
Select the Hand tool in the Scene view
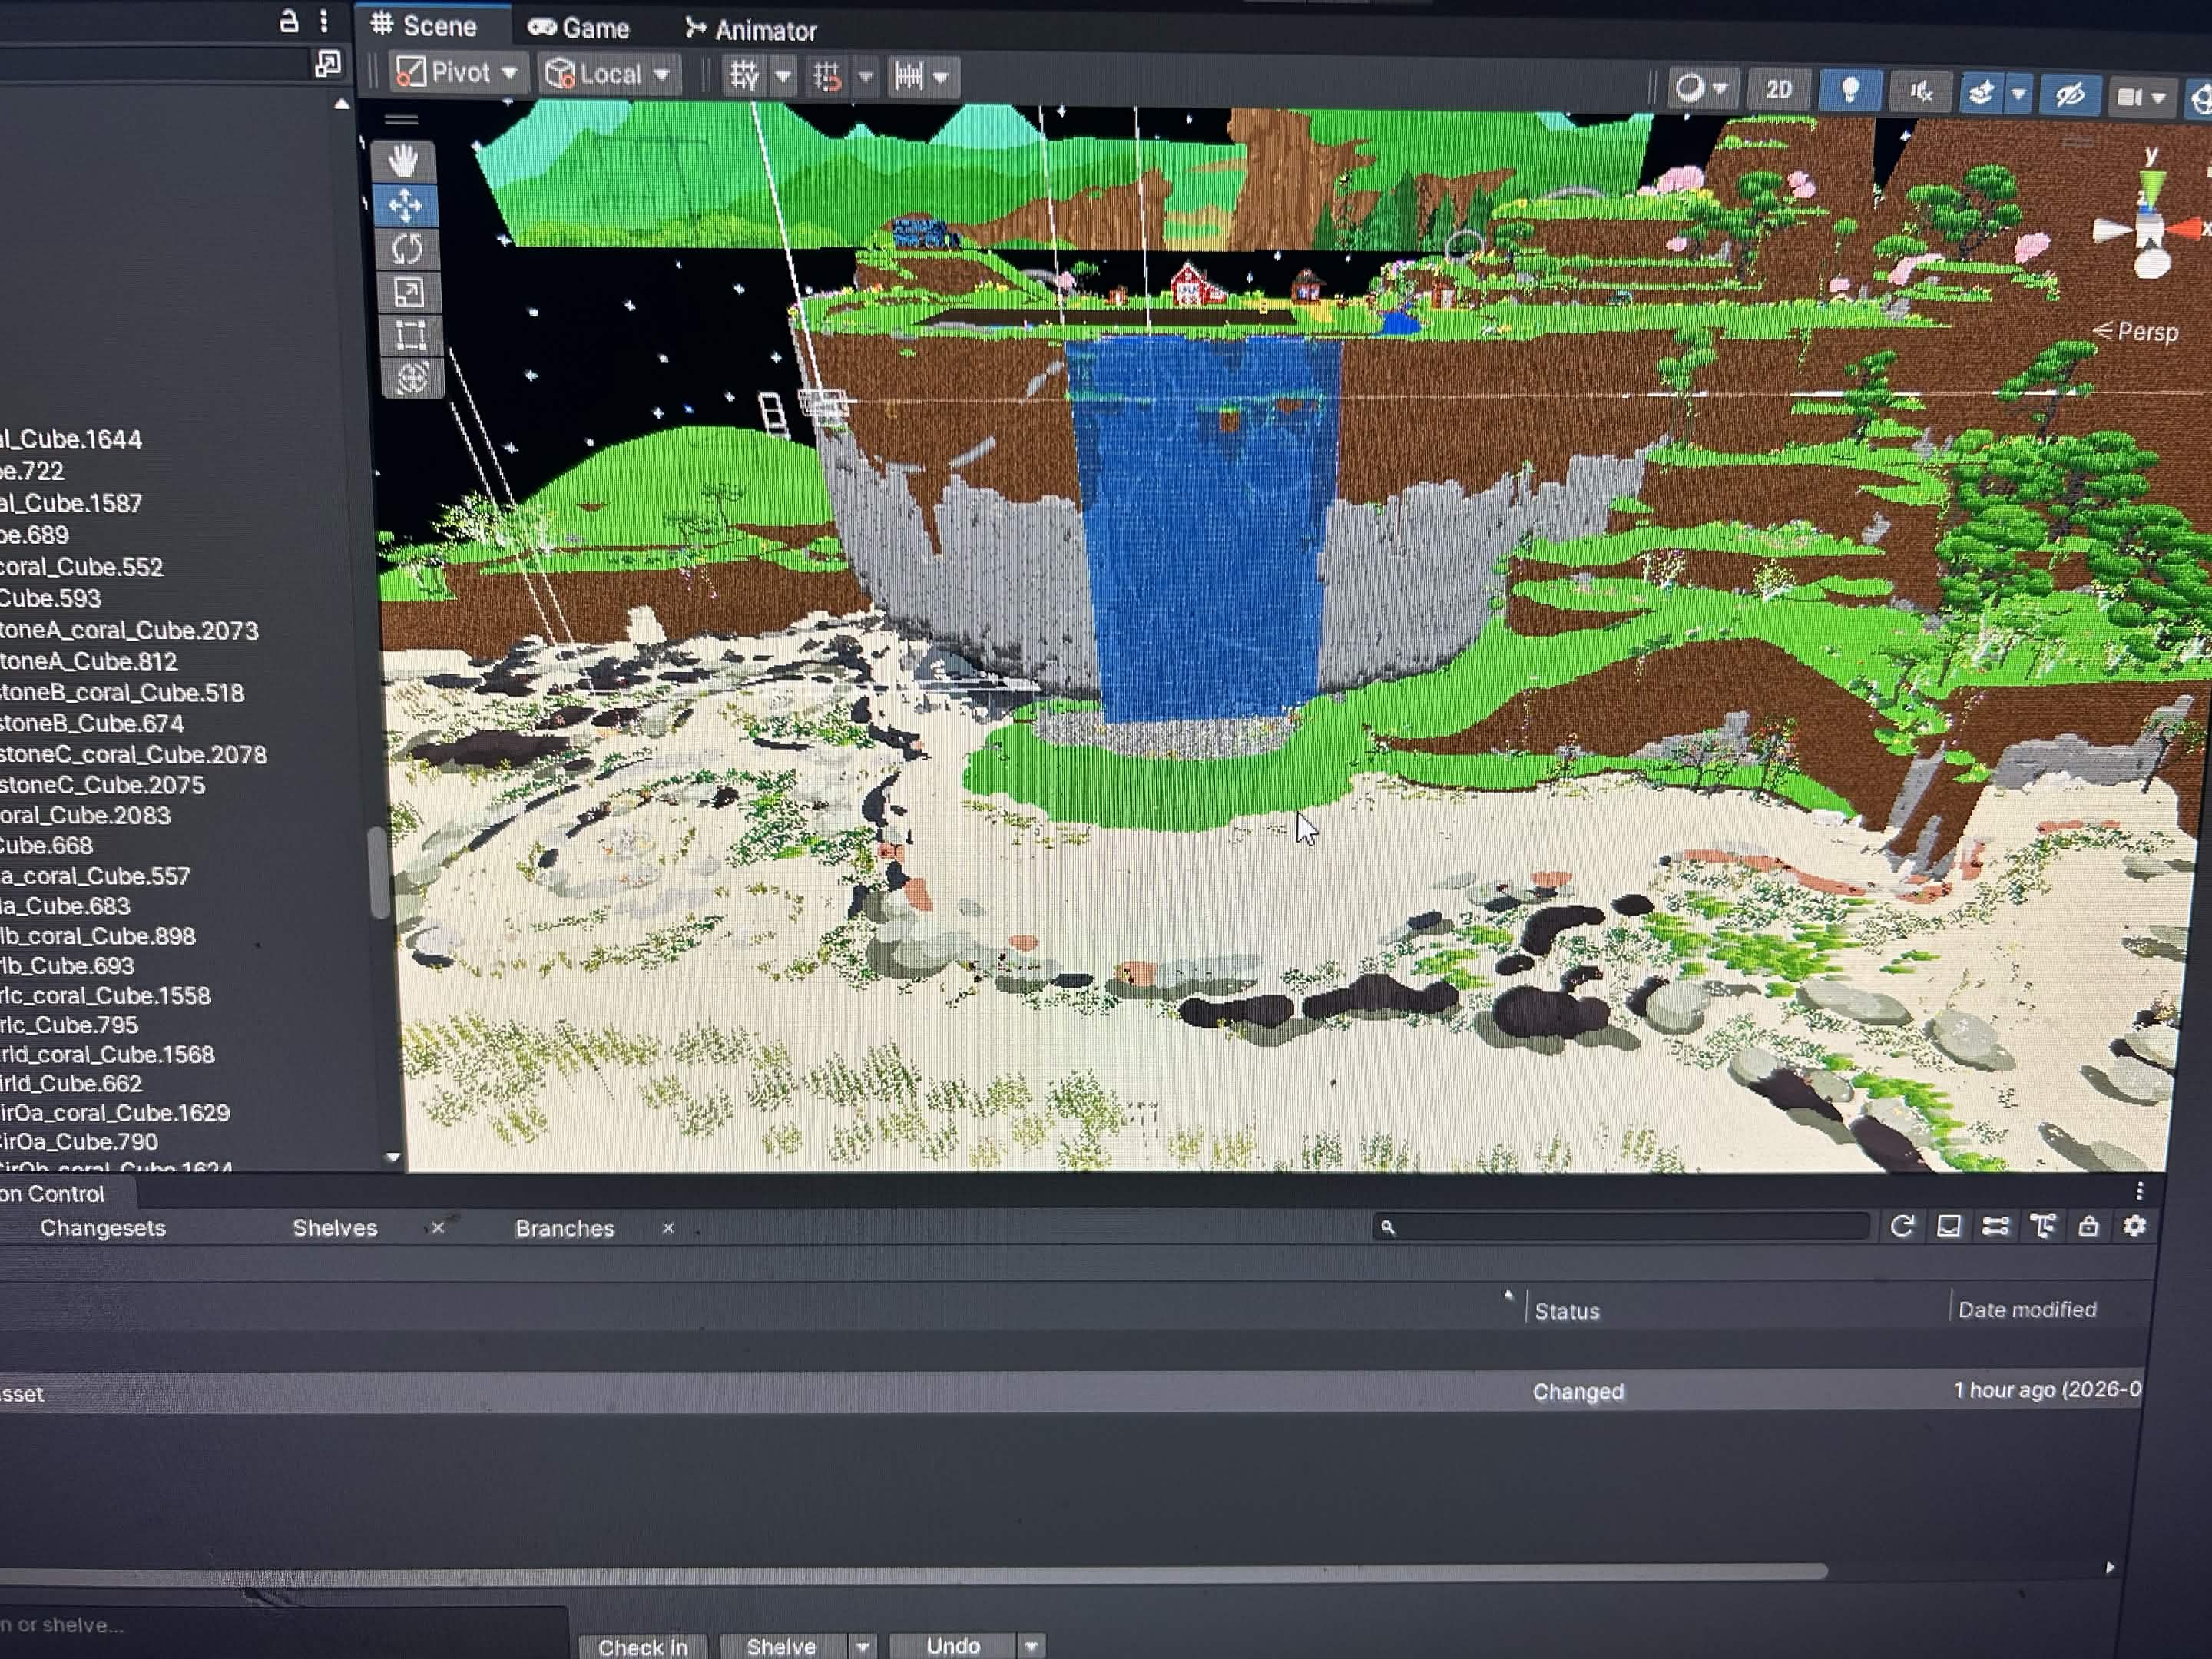pos(405,160)
